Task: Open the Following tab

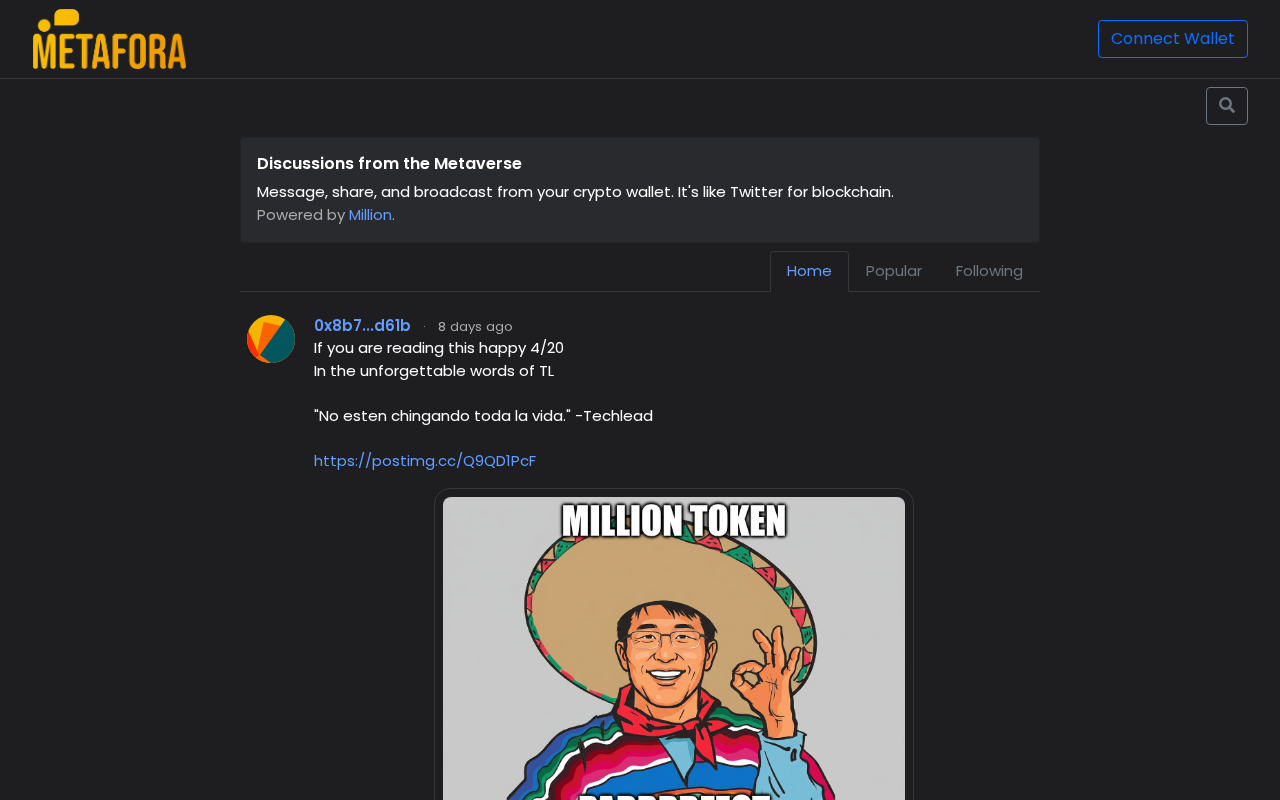Action: [x=988, y=271]
